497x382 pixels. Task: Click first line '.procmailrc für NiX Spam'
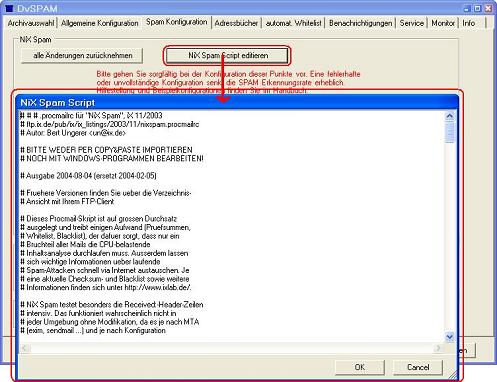pyautogui.click(x=91, y=116)
